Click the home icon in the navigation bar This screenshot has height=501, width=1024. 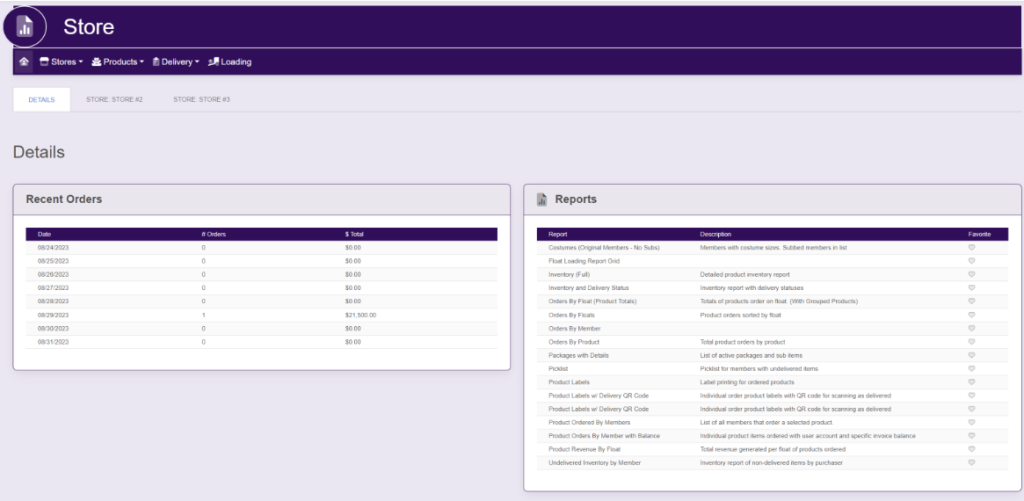pyautogui.click(x=23, y=62)
